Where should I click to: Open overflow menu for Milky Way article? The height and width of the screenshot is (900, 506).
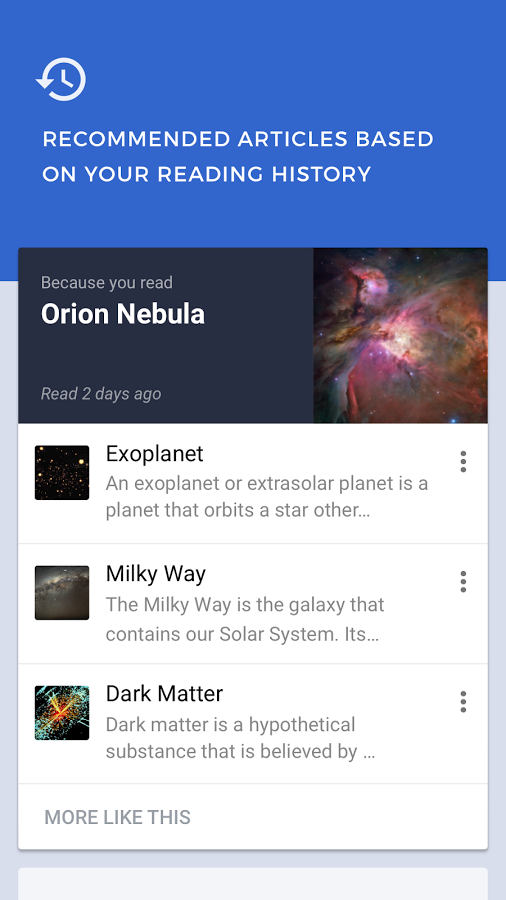pos(463,581)
